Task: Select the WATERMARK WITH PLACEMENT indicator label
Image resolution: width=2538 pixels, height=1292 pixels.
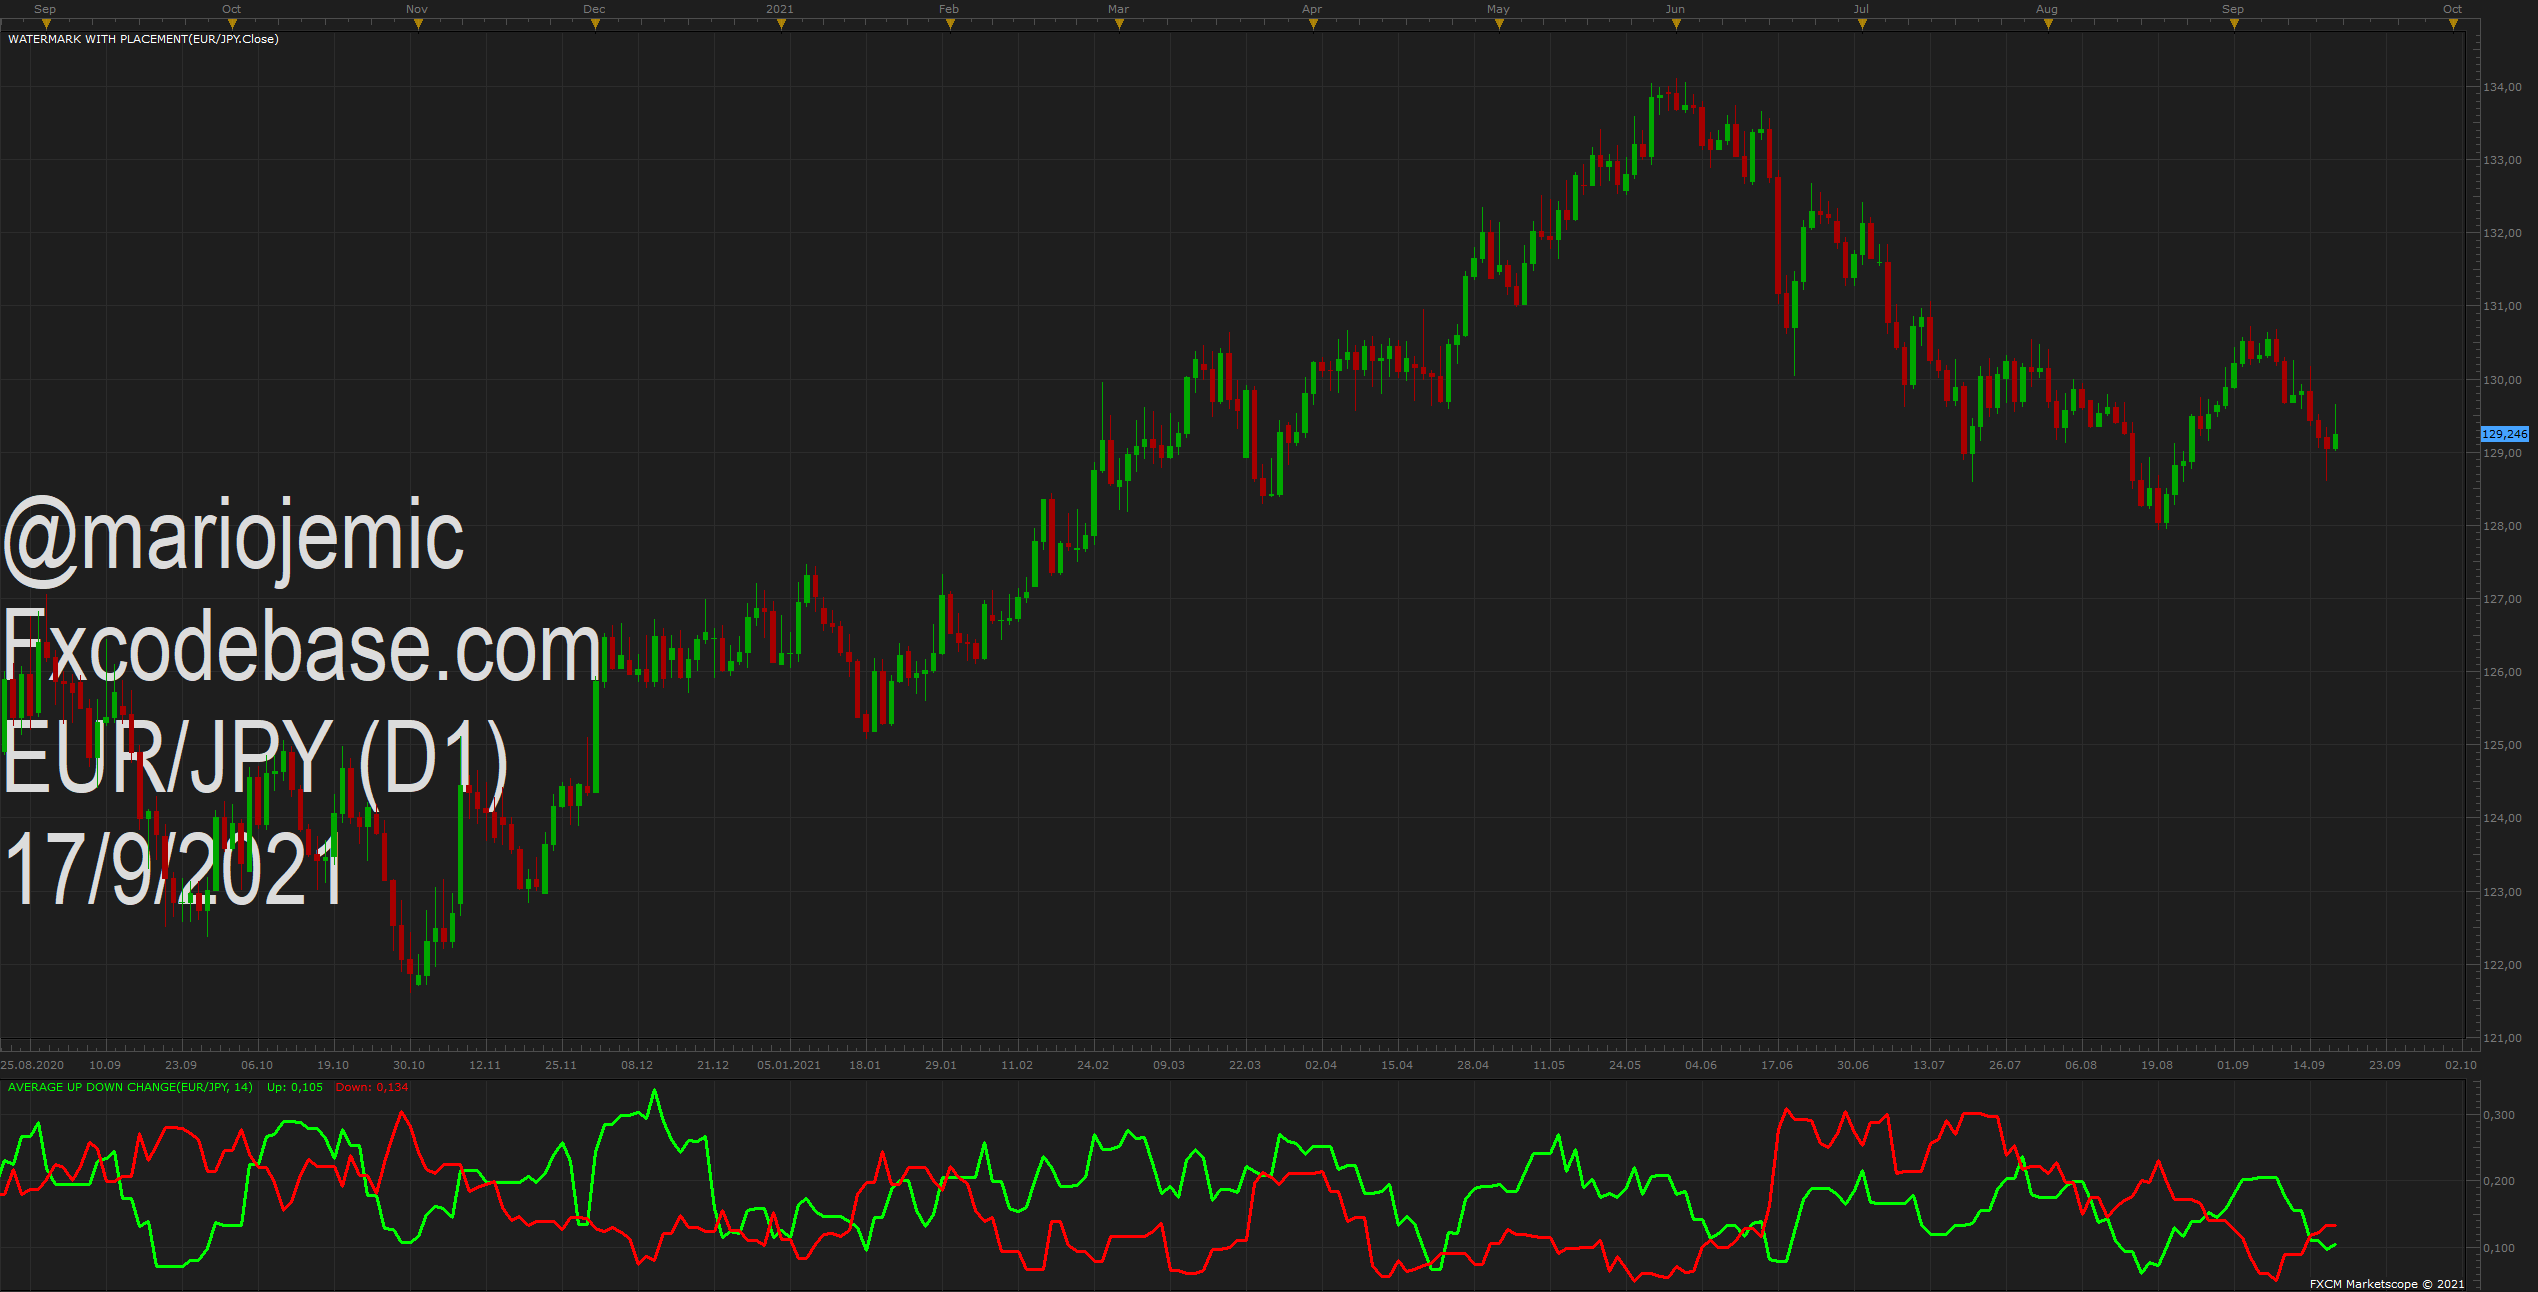Action: 143,39
